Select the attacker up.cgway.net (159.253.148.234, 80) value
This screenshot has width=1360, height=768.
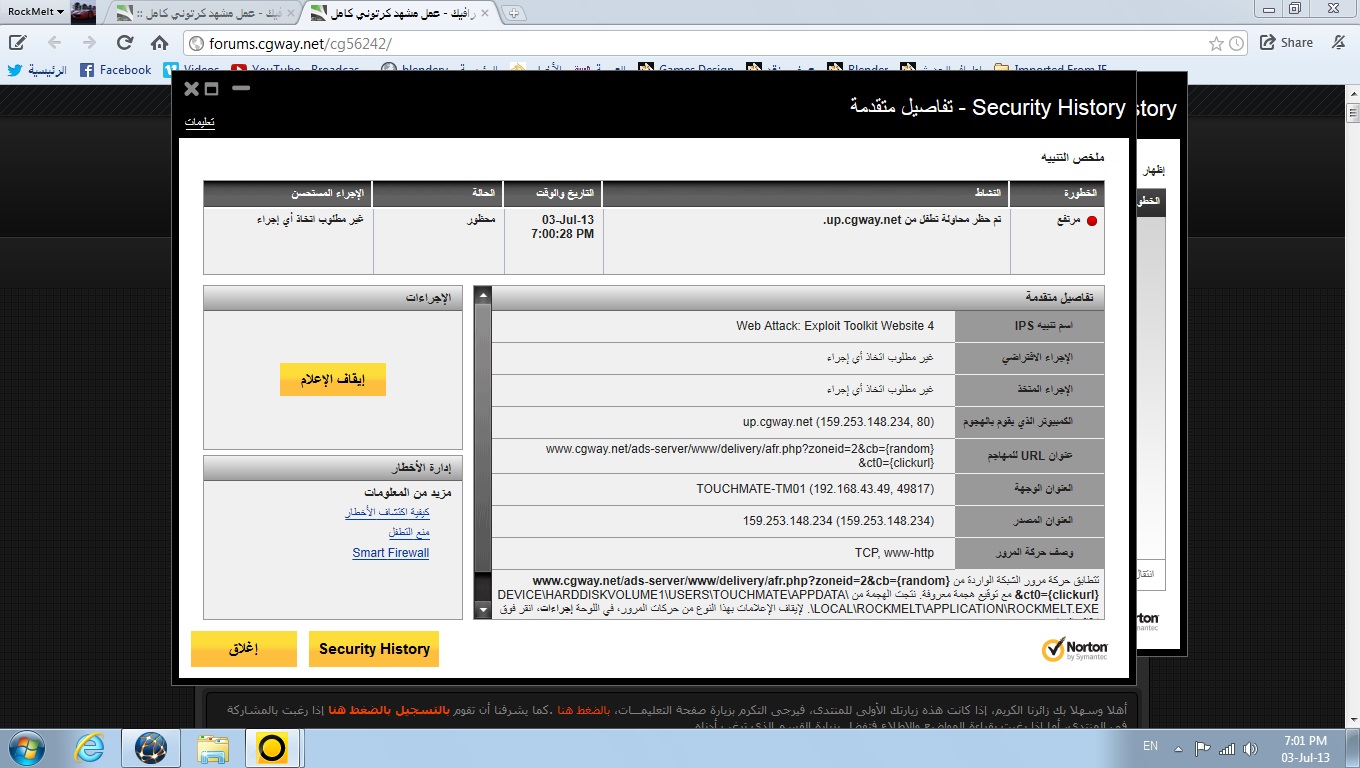coord(838,422)
